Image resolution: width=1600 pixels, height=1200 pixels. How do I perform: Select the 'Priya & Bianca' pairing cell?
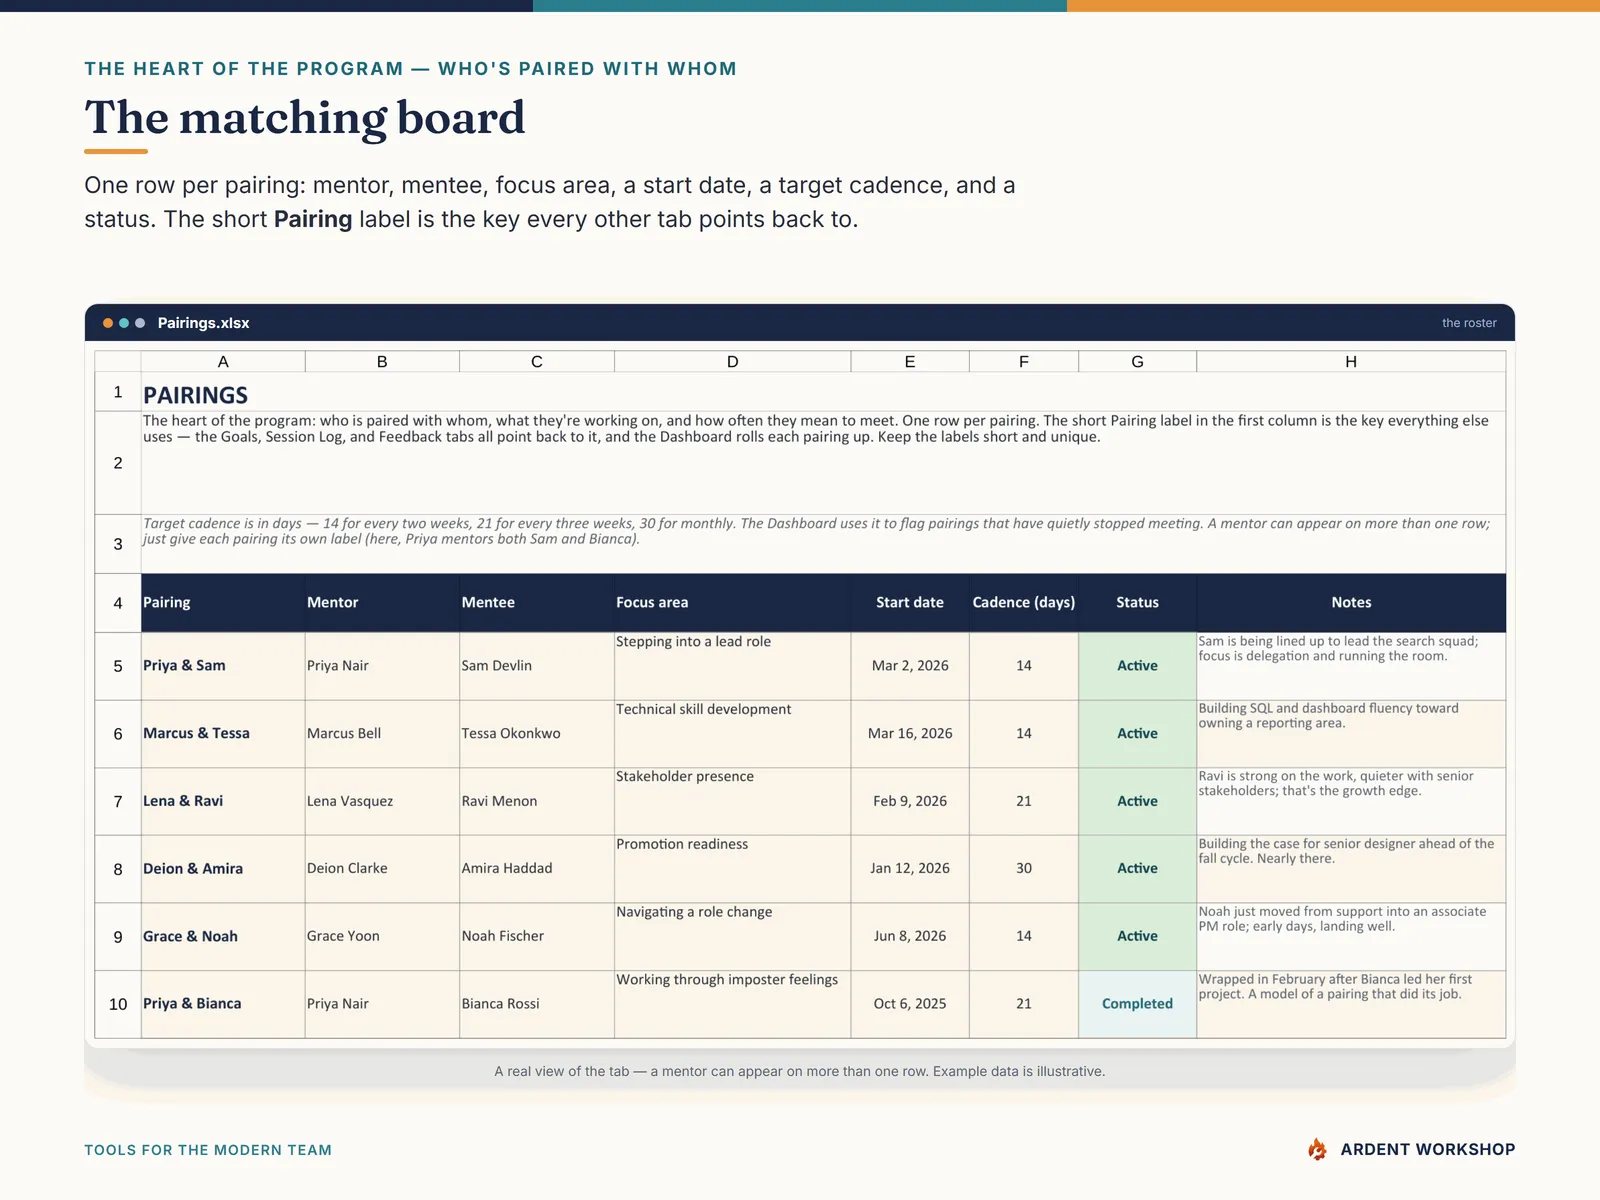pos(223,1004)
